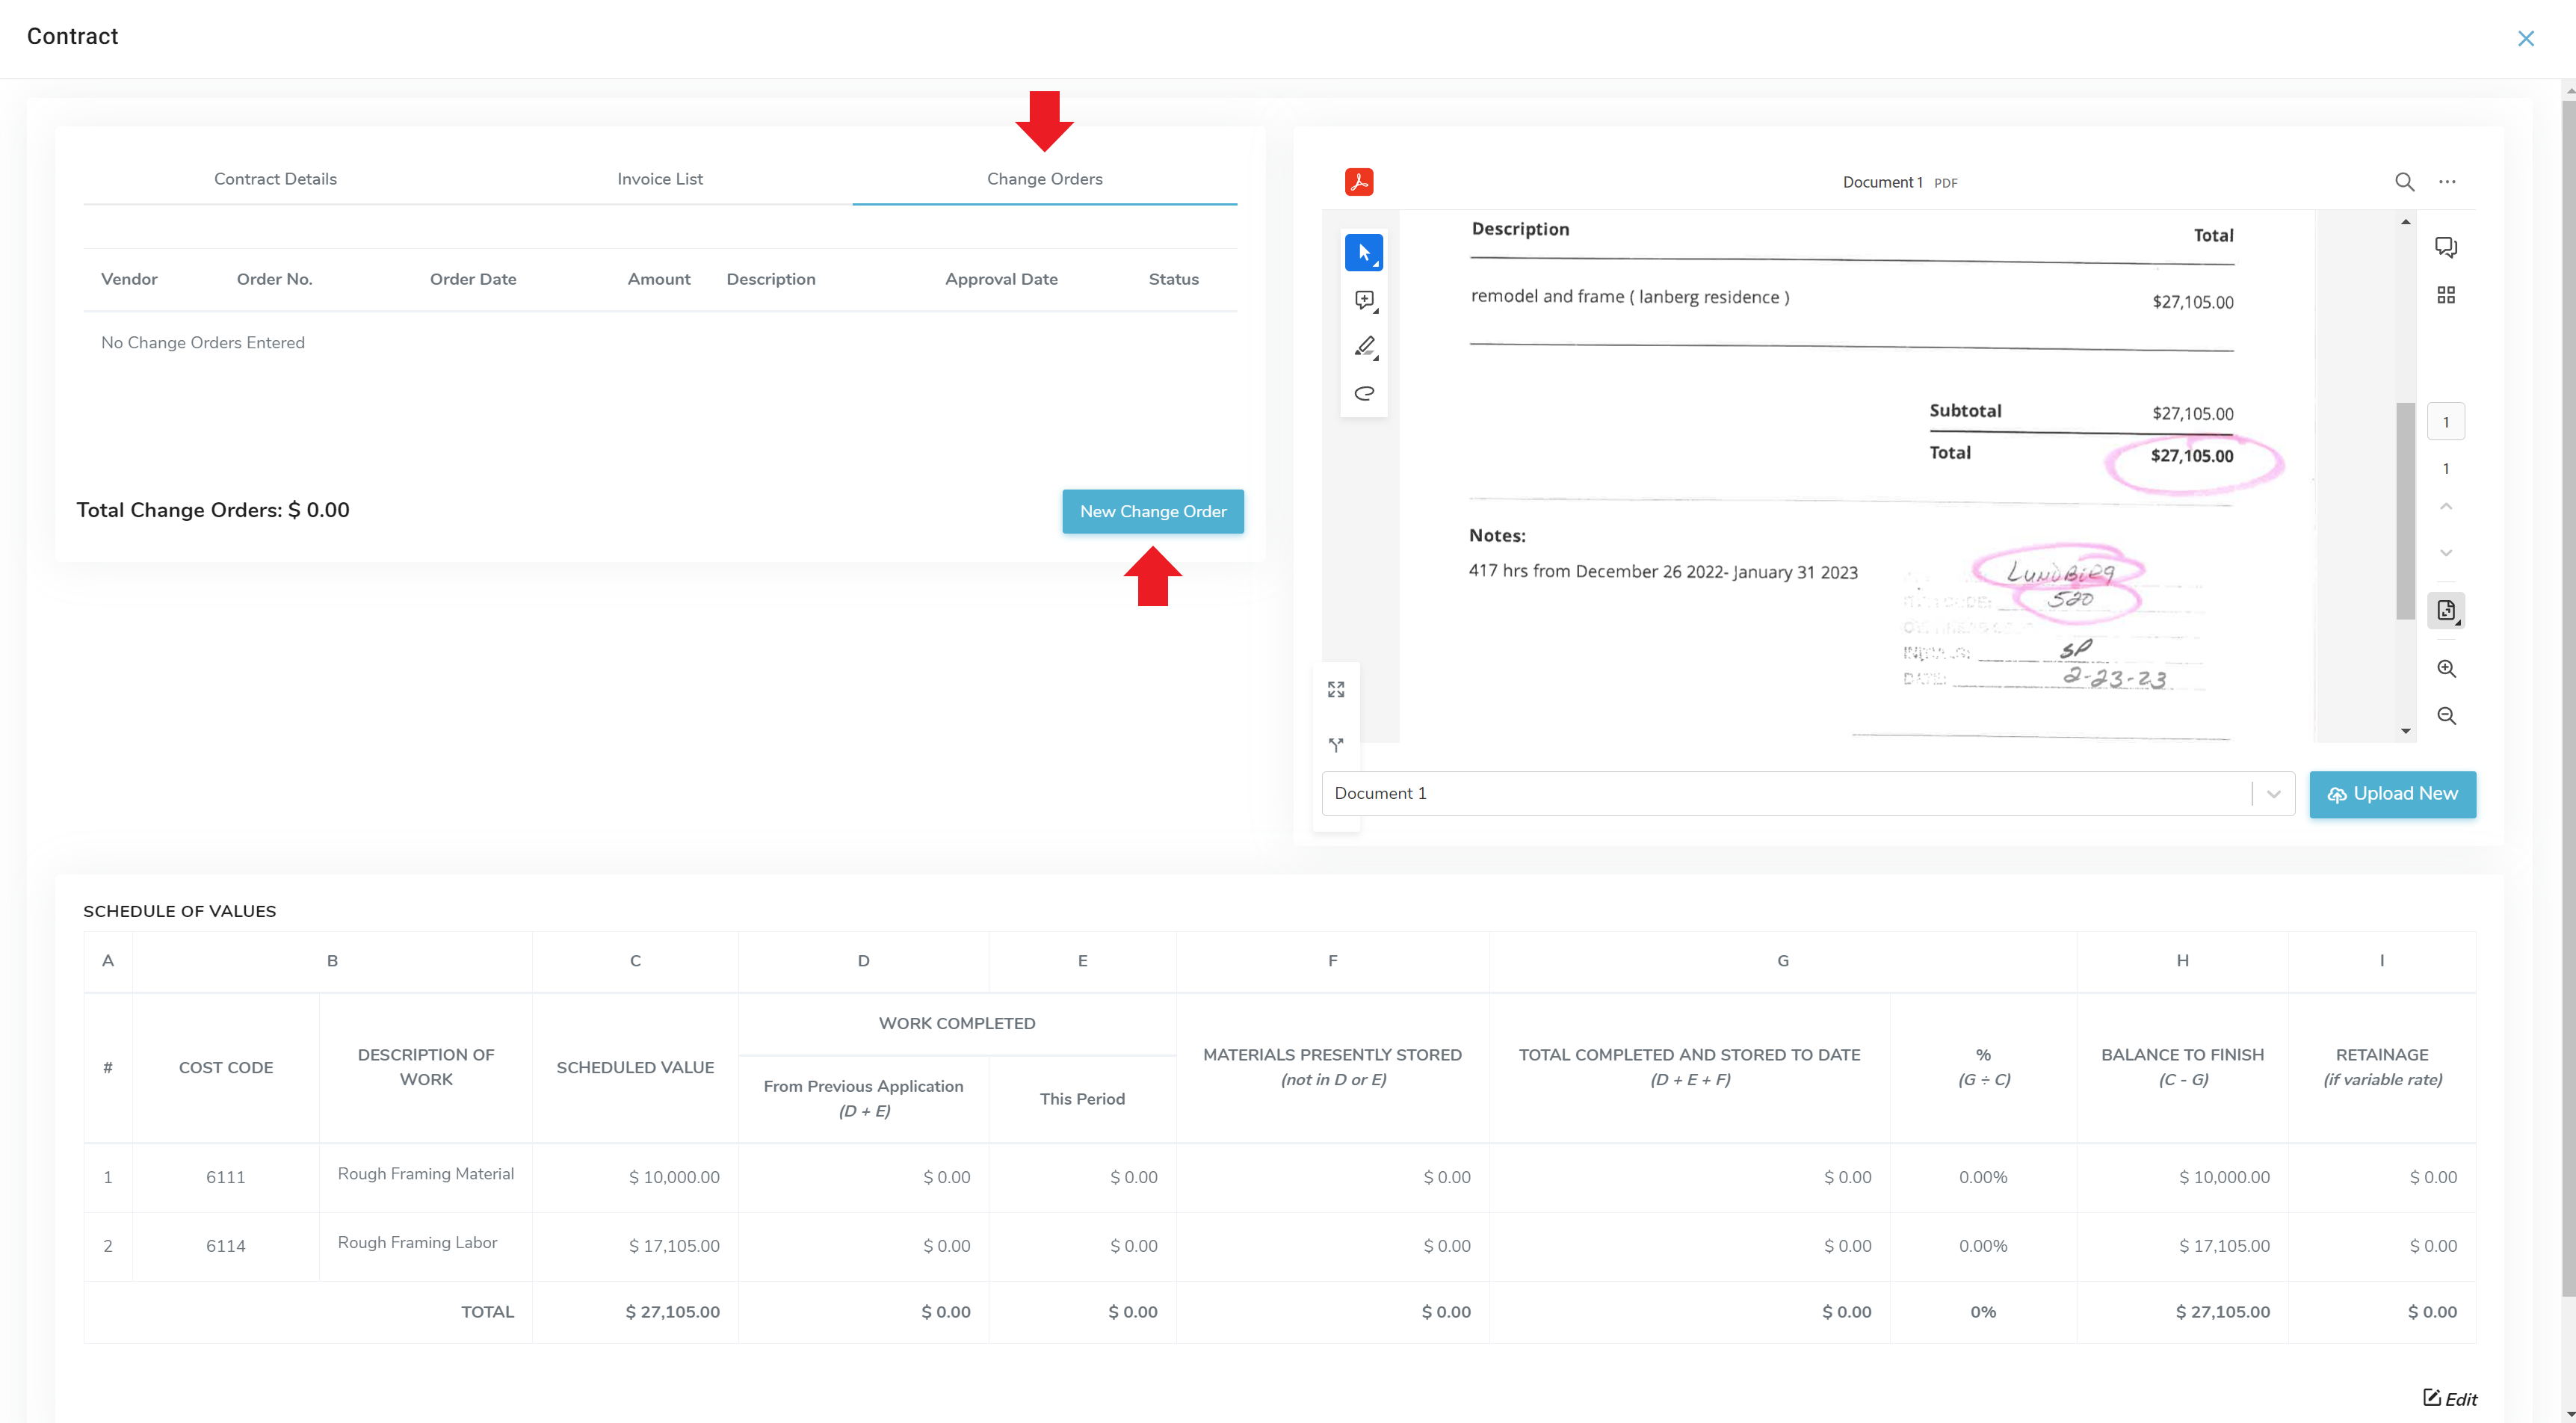
Task: Go to previous PDF page chevron
Action: coord(2446,506)
